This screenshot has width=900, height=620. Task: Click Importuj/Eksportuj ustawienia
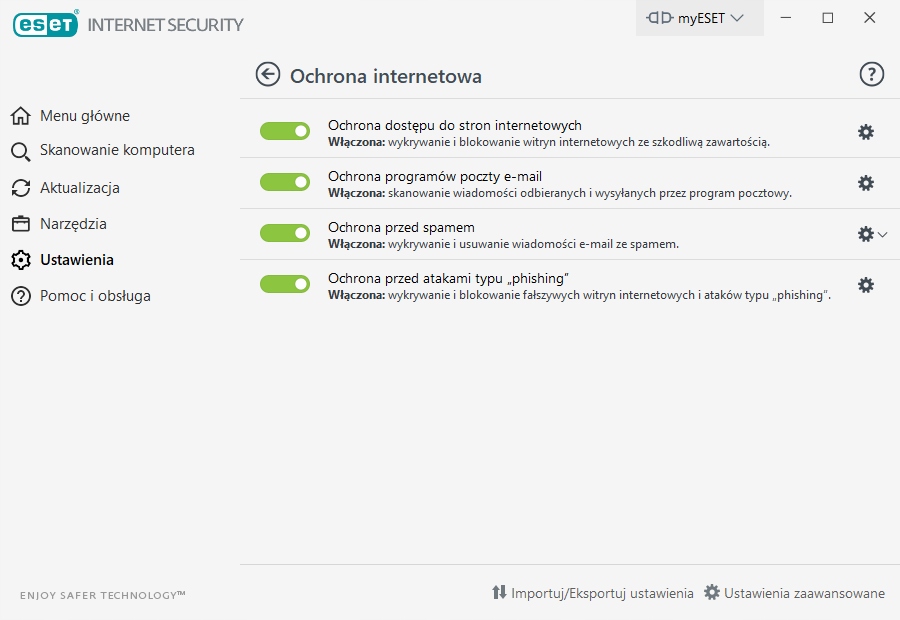[x=593, y=592]
